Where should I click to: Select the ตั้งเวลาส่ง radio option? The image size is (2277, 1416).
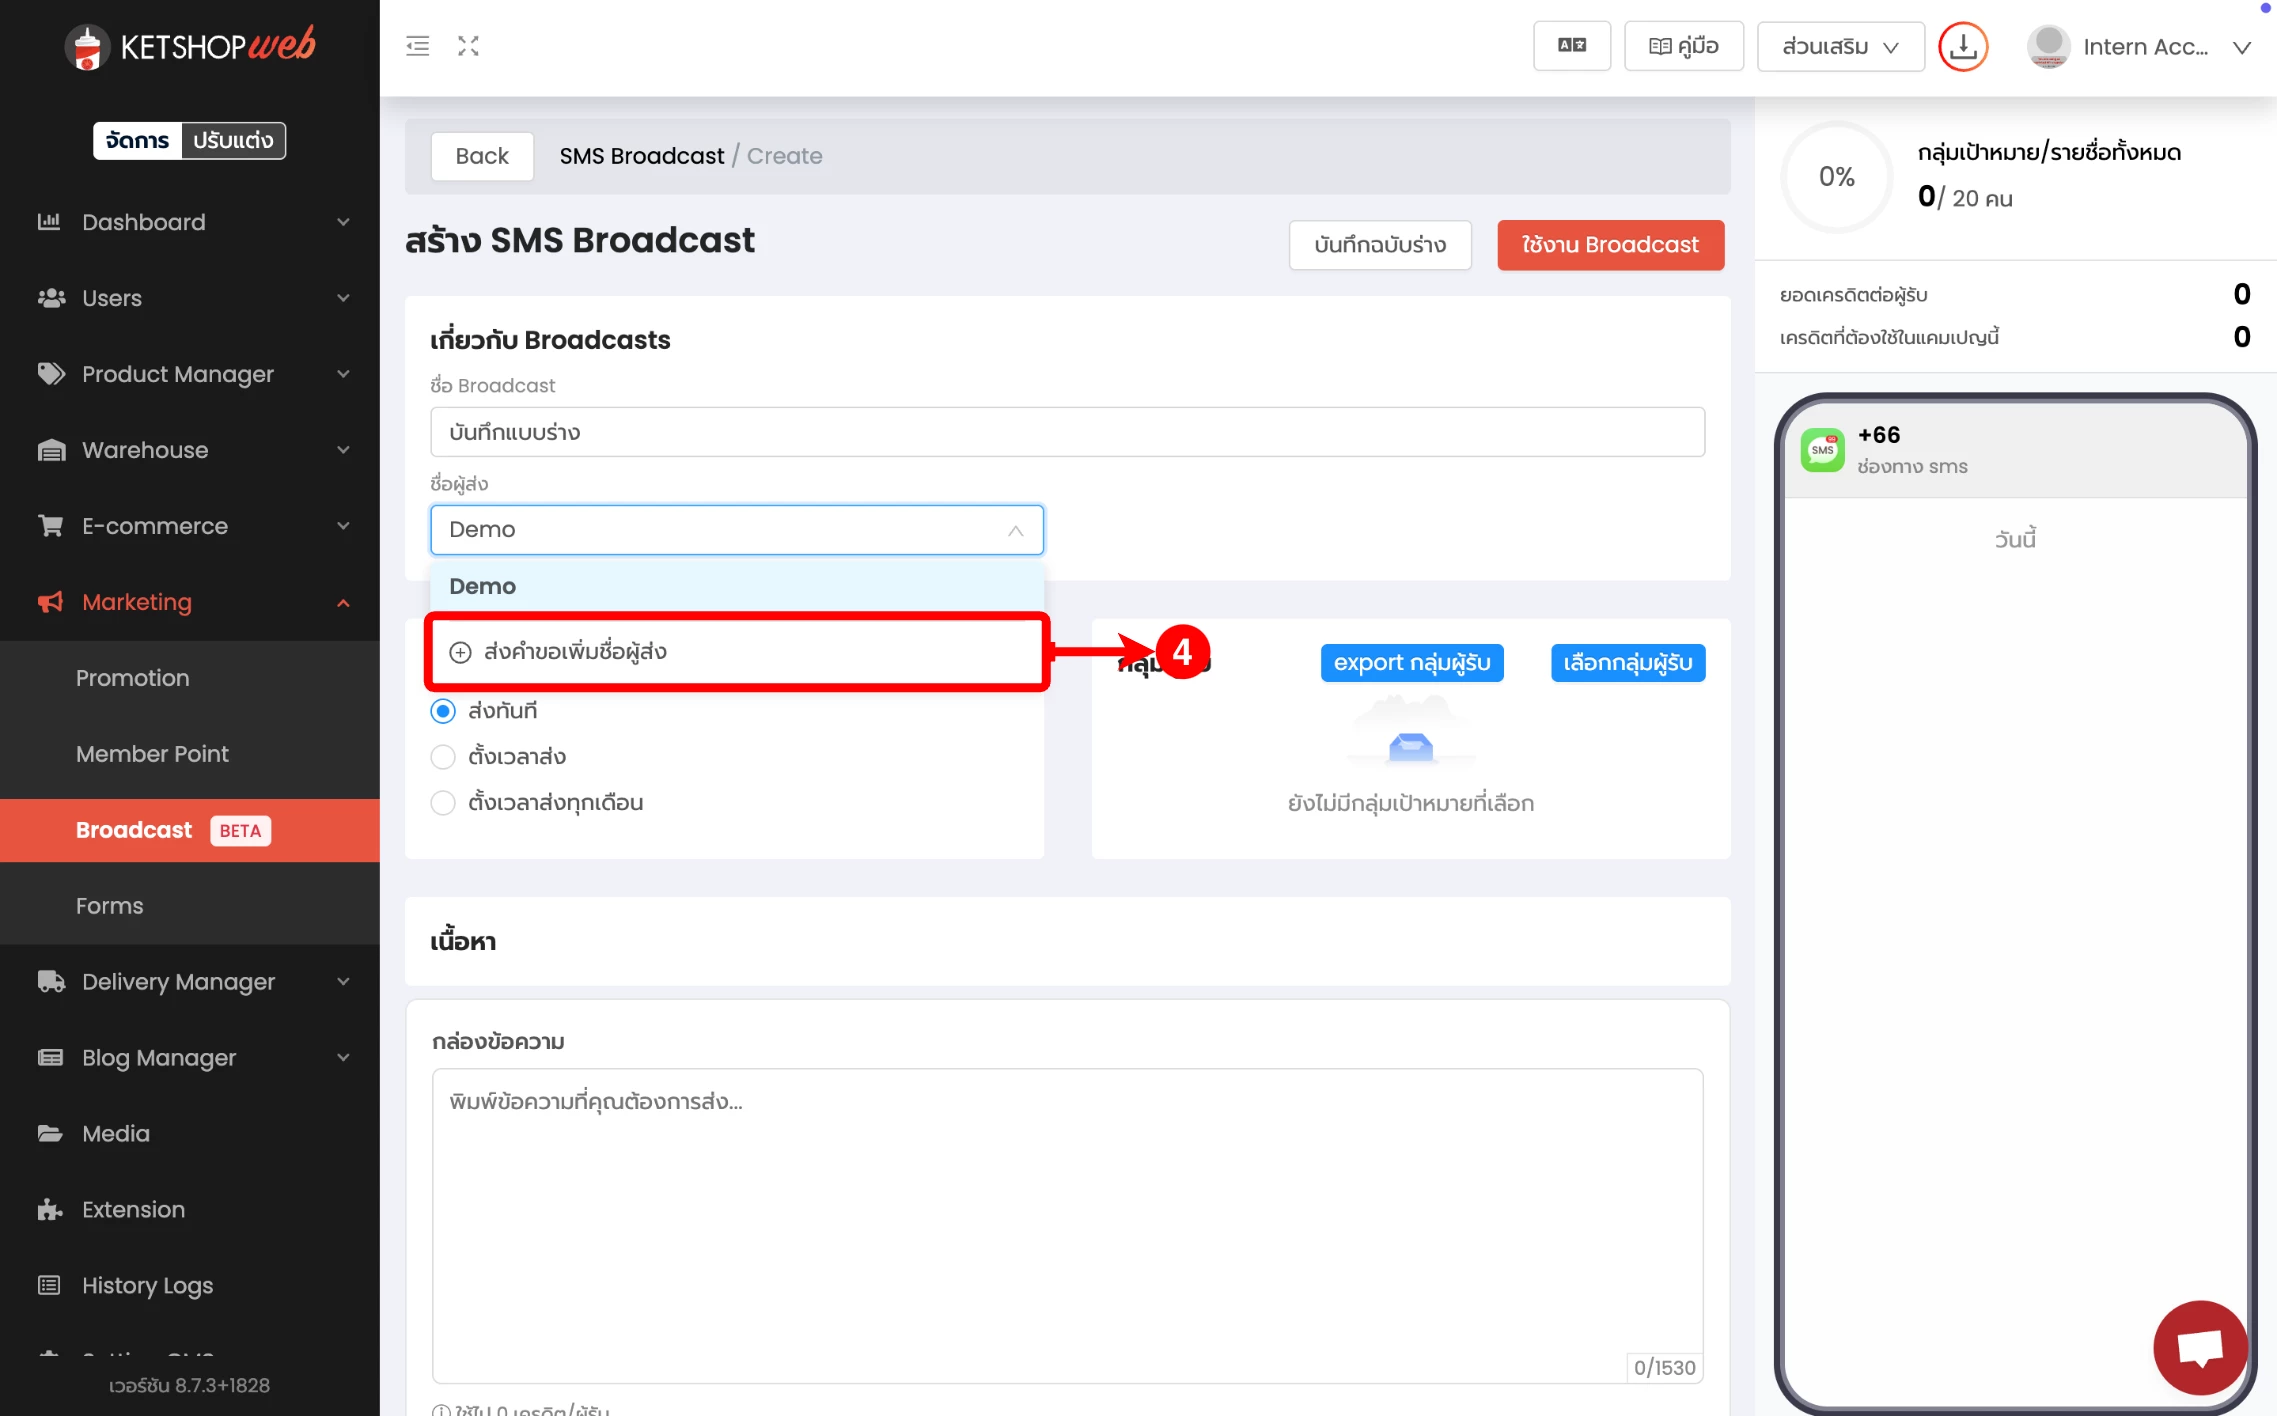click(443, 757)
